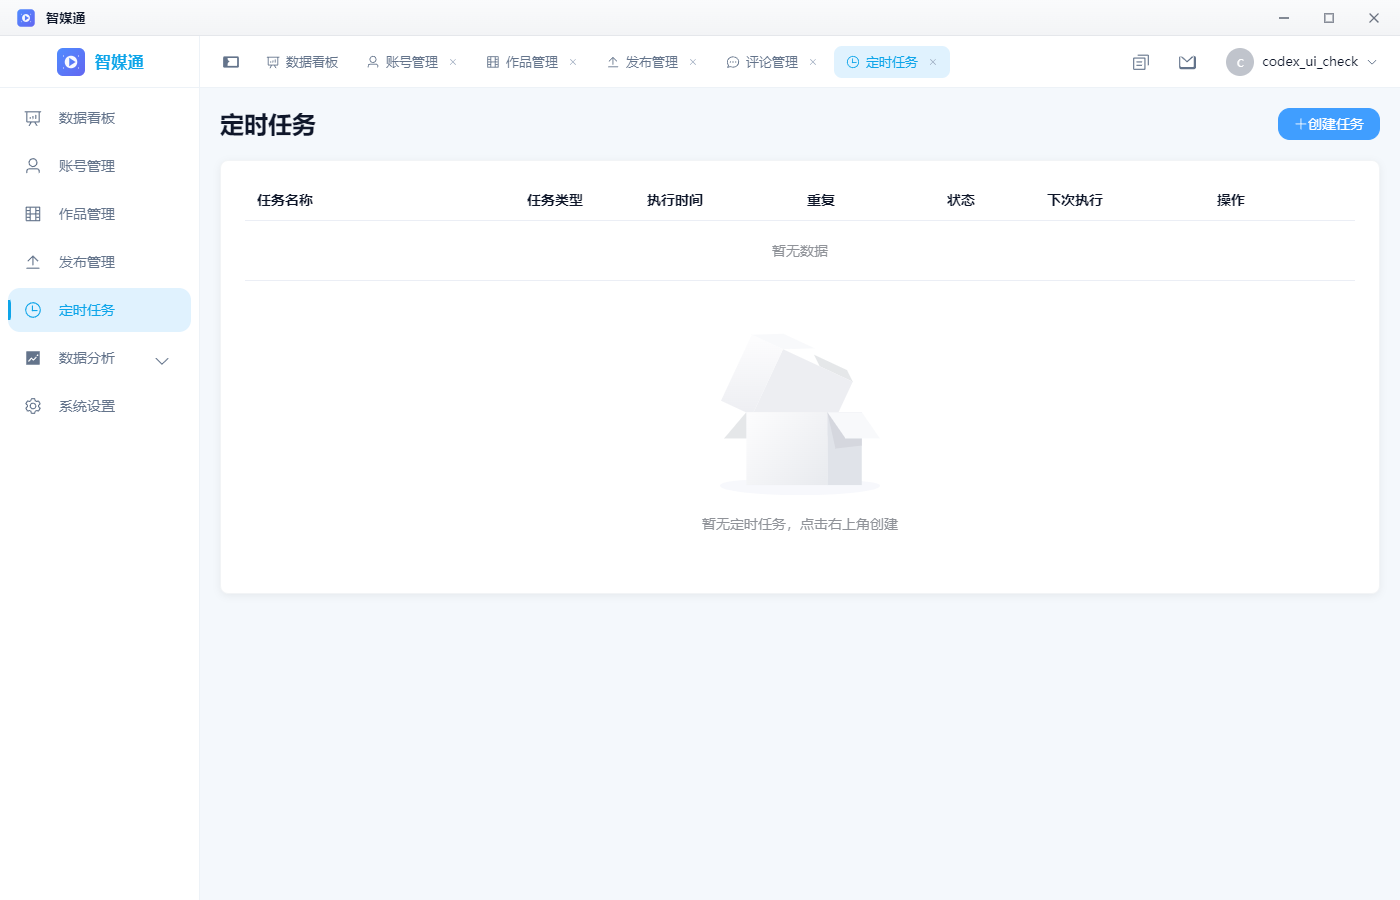Switch to the 数据看板 tab
Screen dimensions: 1400x900
pos(302,62)
